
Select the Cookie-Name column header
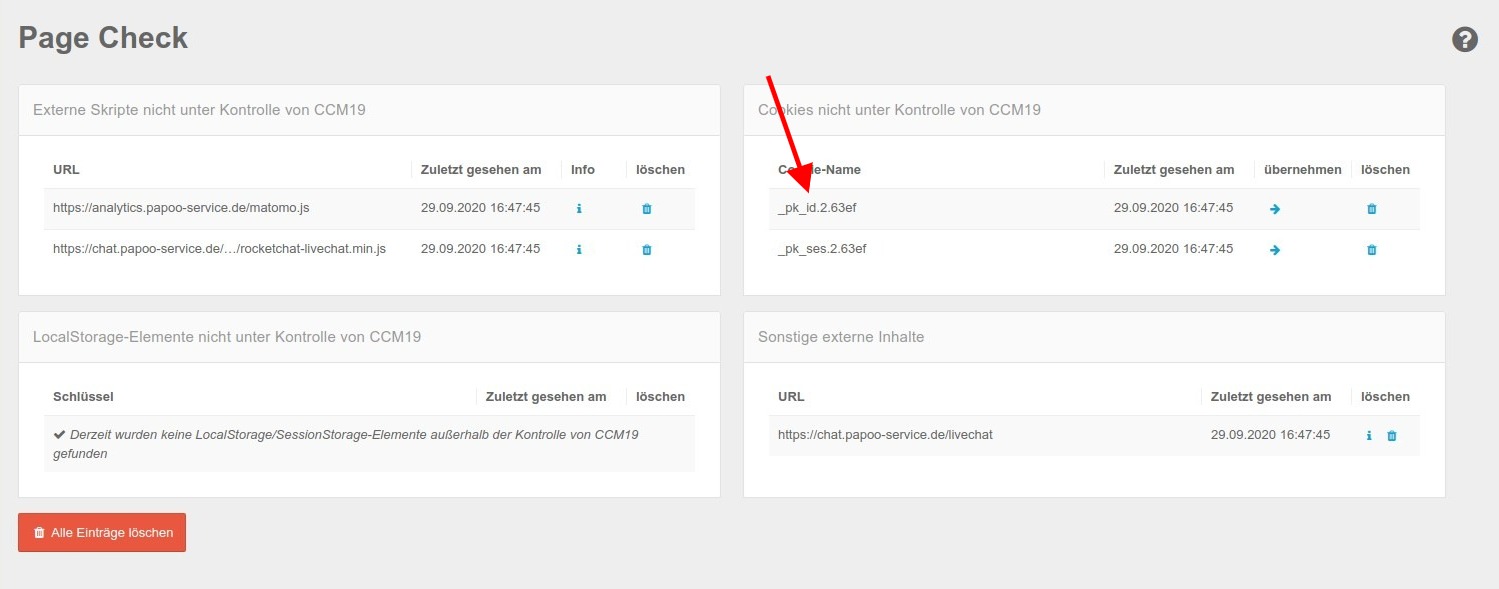point(820,169)
